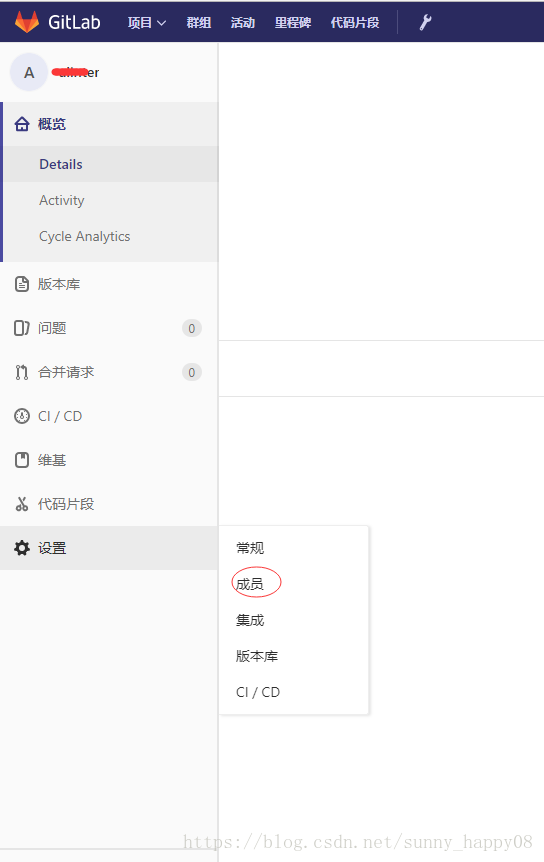Click the GitLab wordmark text
Viewport: 544px width, 862px height.
click(74, 22)
